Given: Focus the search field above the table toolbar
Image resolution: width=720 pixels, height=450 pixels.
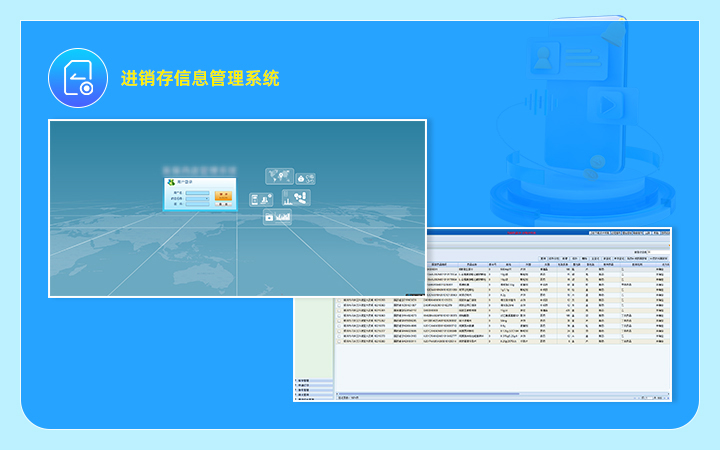Looking at the screenshot, I should [x=658, y=252].
